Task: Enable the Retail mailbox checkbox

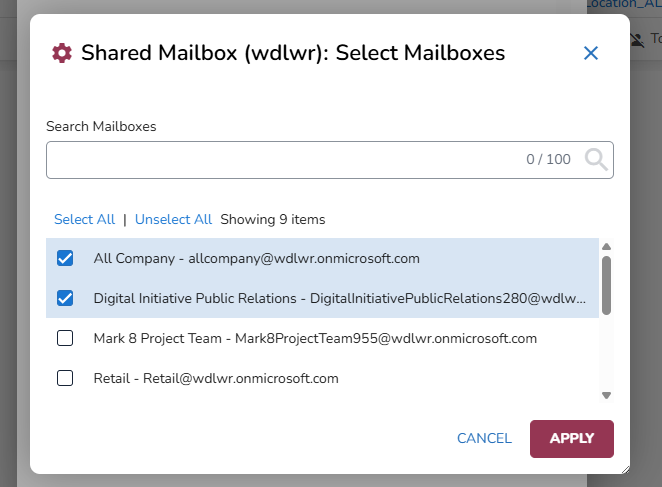Action: tap(65, 378)
